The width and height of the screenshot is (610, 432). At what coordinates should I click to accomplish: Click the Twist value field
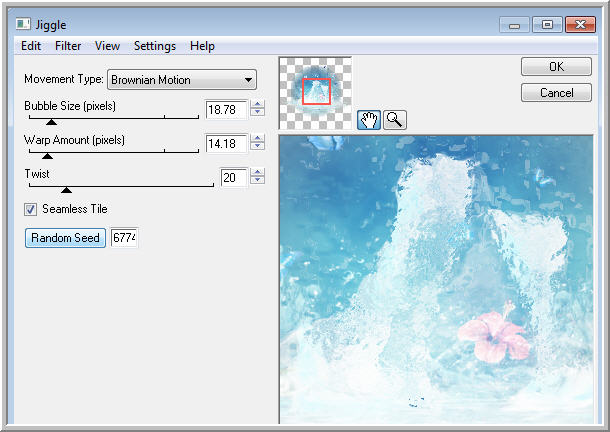[x=234, y=177]
